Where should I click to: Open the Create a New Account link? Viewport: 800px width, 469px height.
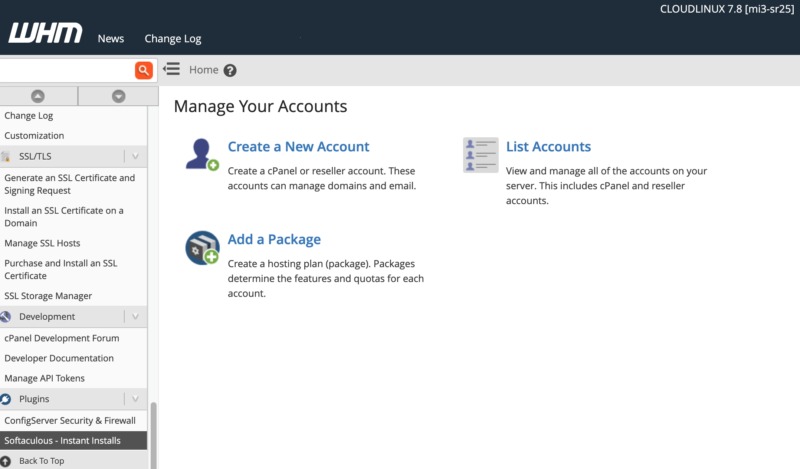[x=298, y=147]
